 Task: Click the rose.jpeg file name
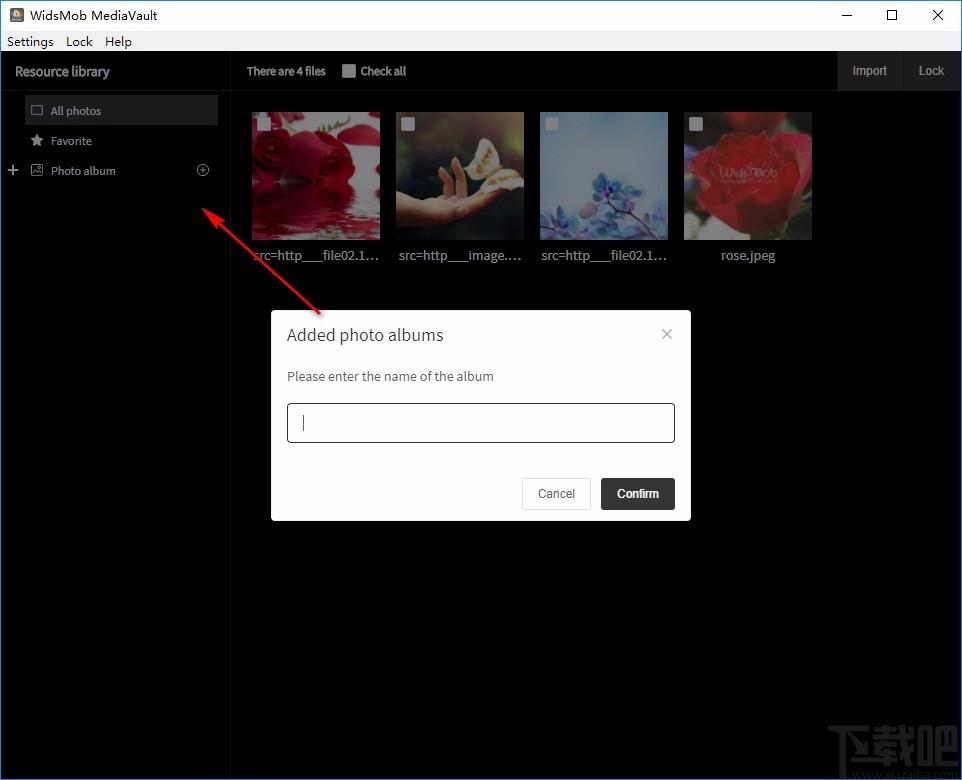click(748, 255)
